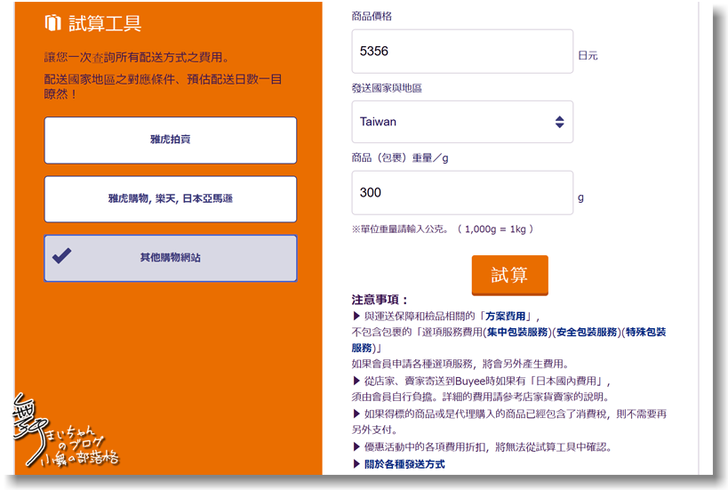The width and height of the screenshot is (728, 490).
Task: Click the up-down arrows in country selector
Action: click(x=558, y=122)
